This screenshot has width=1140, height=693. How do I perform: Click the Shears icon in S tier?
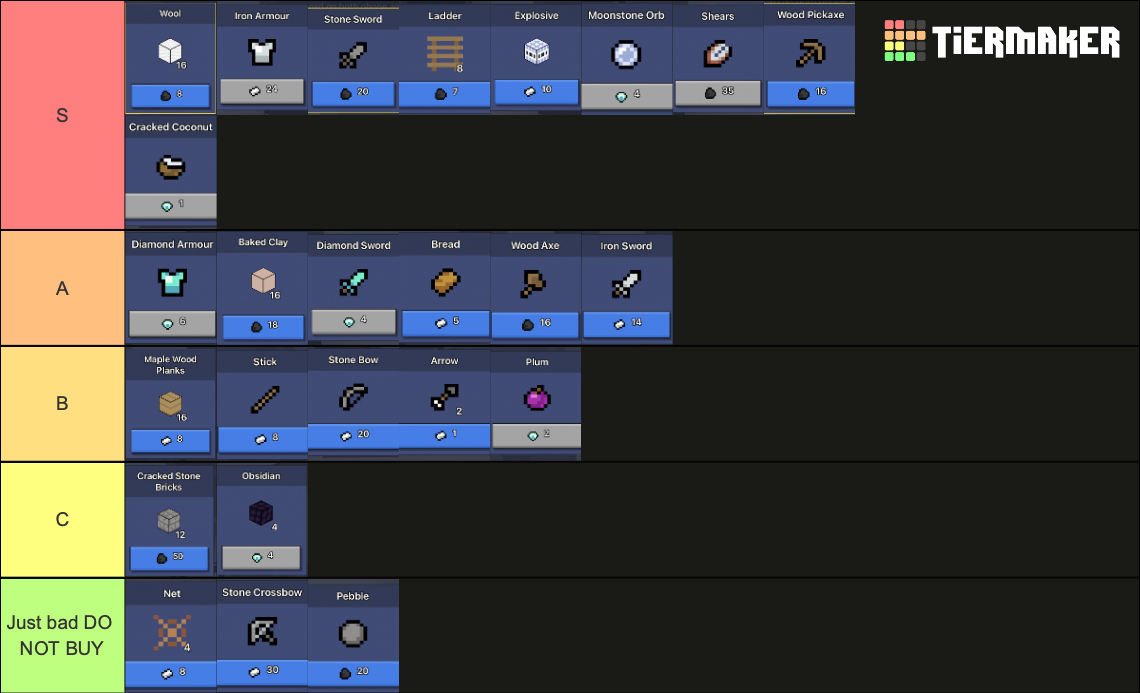(718, 54)
